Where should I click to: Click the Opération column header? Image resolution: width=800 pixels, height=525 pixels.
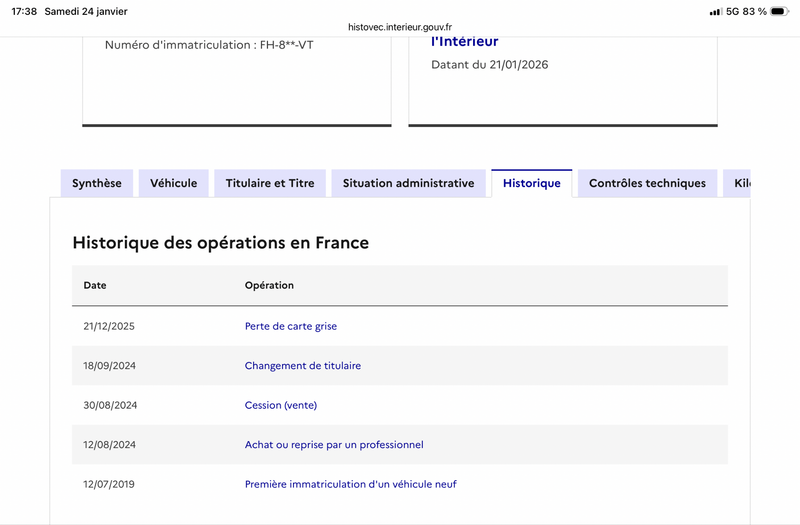coord(269,285)
